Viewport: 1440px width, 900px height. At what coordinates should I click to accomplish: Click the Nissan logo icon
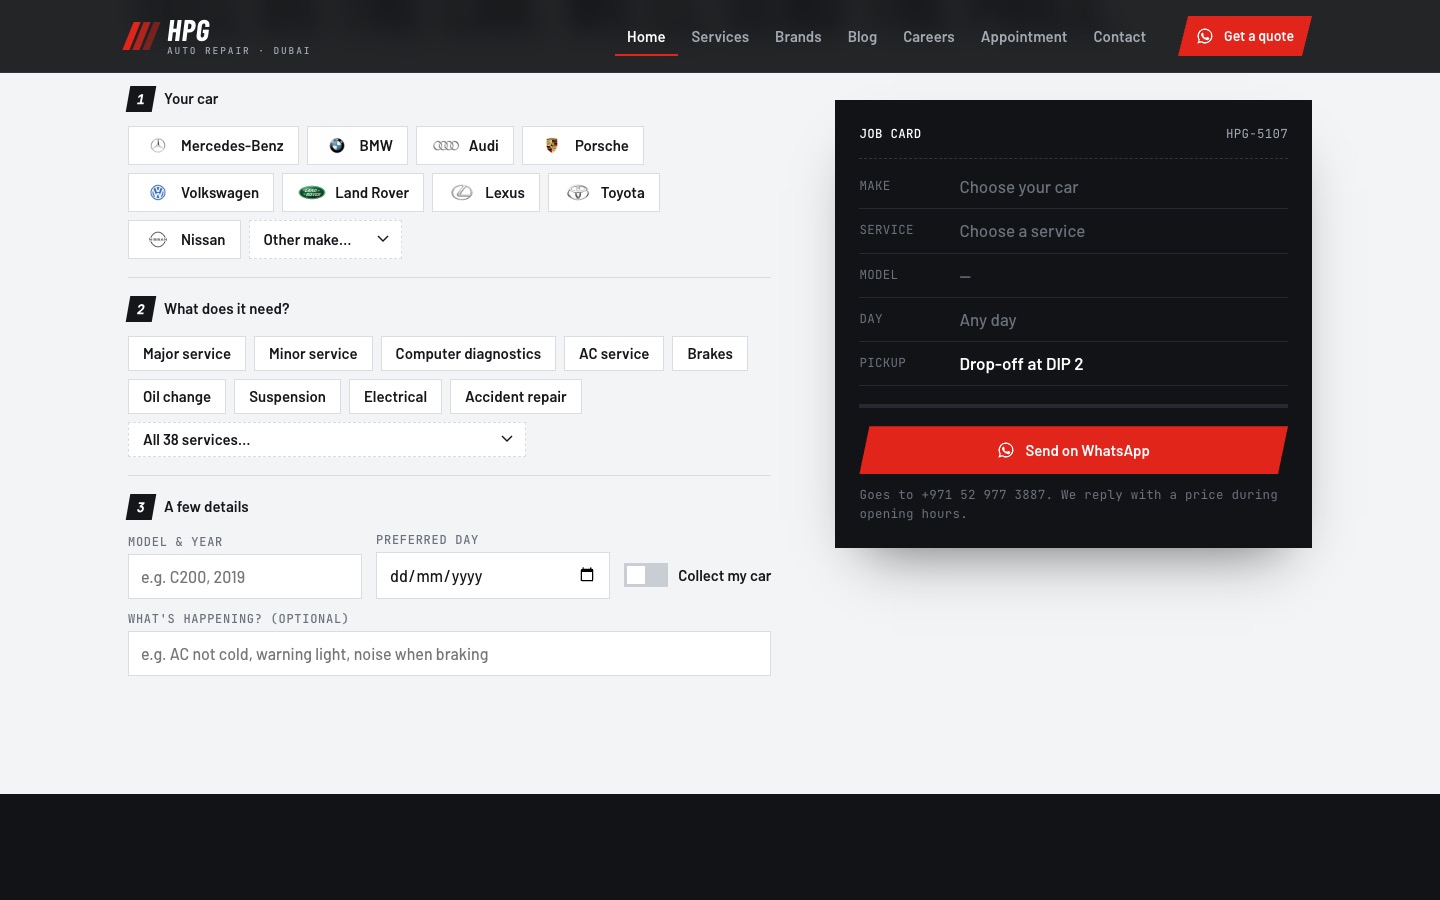pos(158,240)
